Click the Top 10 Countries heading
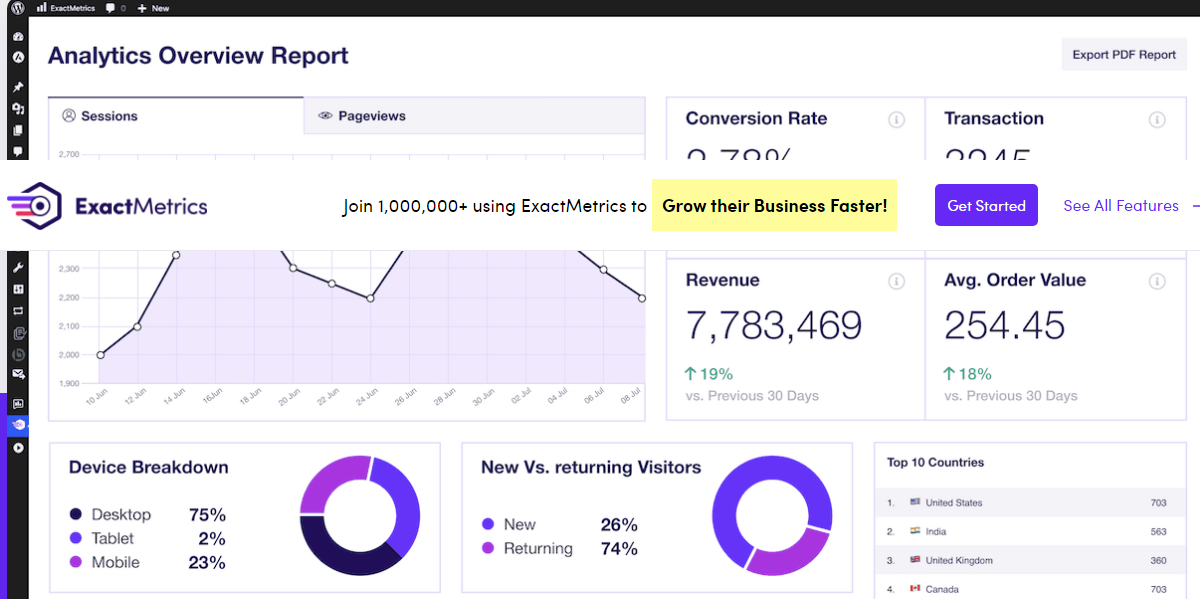Viewport: 1200px width, 599px height. [x=935, y=462]
